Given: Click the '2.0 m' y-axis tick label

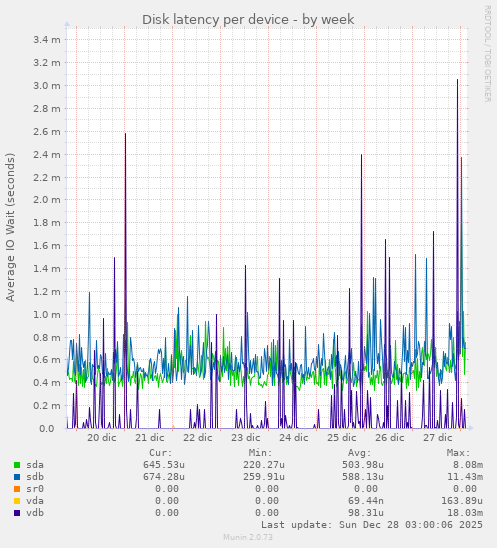Looking at the screenshot, I should tap(47, 200).
